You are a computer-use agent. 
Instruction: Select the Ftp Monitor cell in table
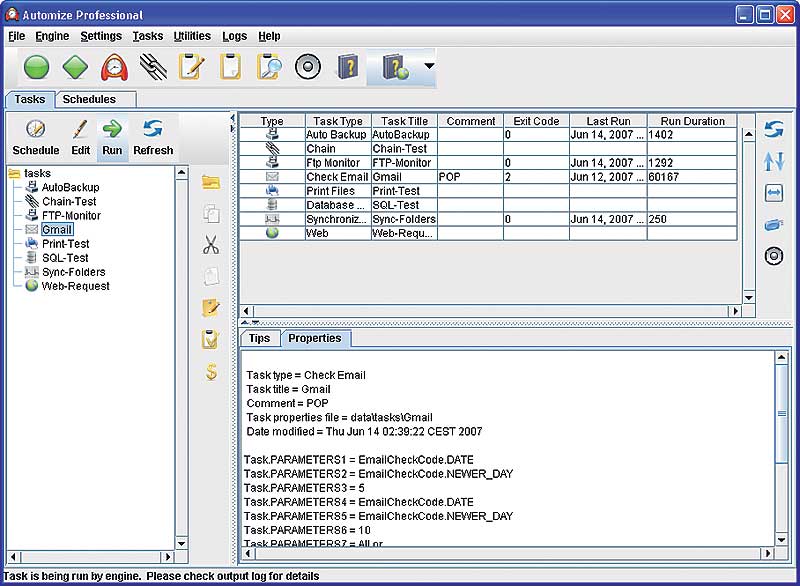(338, 163)
